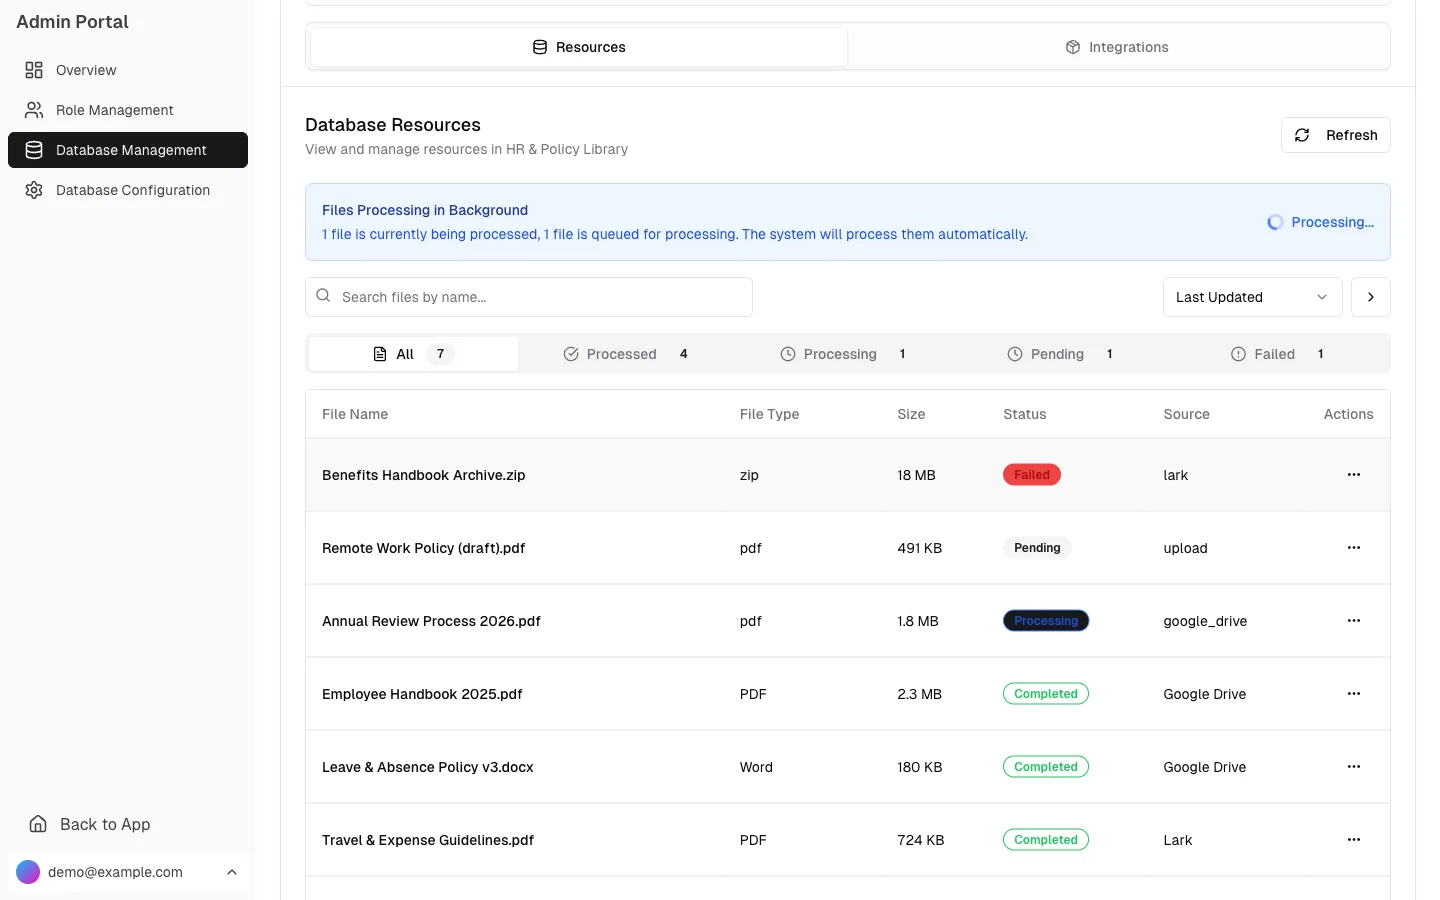This screenshot has height=900, width=1440.
Task: Show All files filter tab
Action: [x=413, y=354]
